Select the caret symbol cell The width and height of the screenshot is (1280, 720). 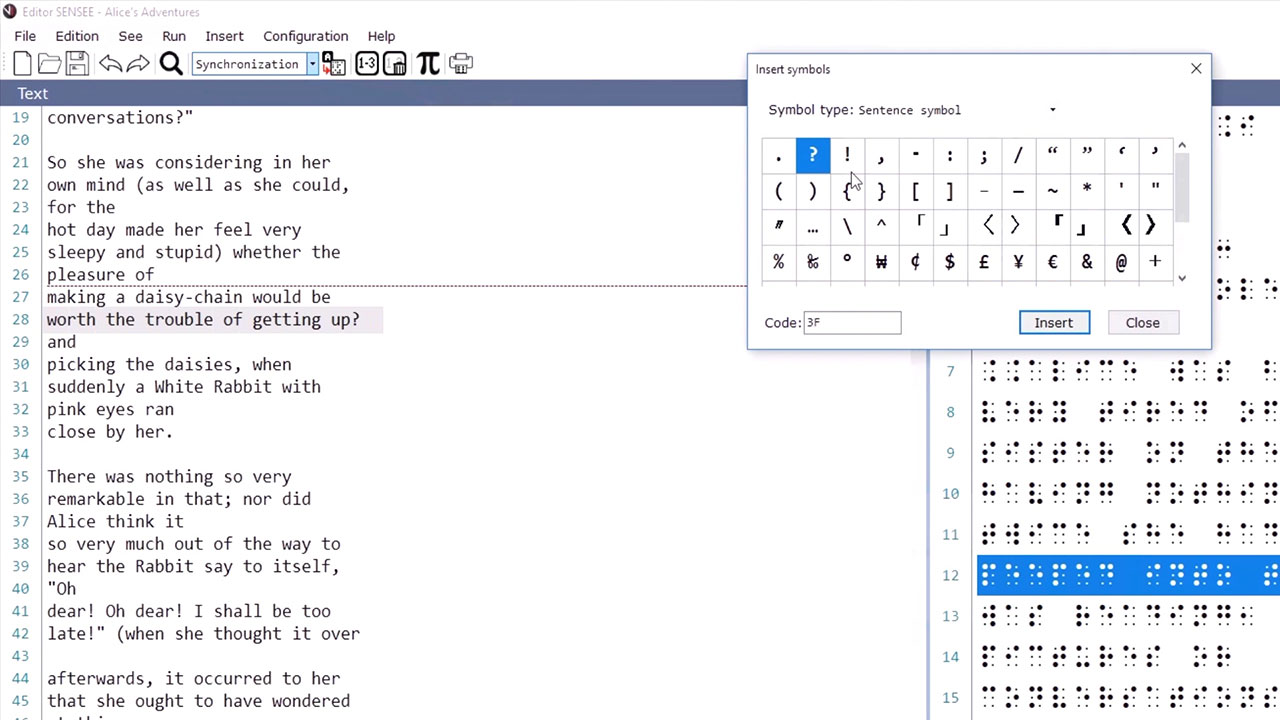point(881,226)
